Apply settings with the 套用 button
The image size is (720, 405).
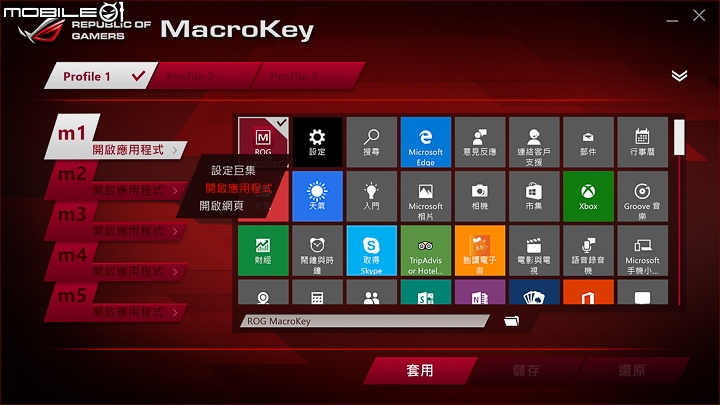(420, 370)
